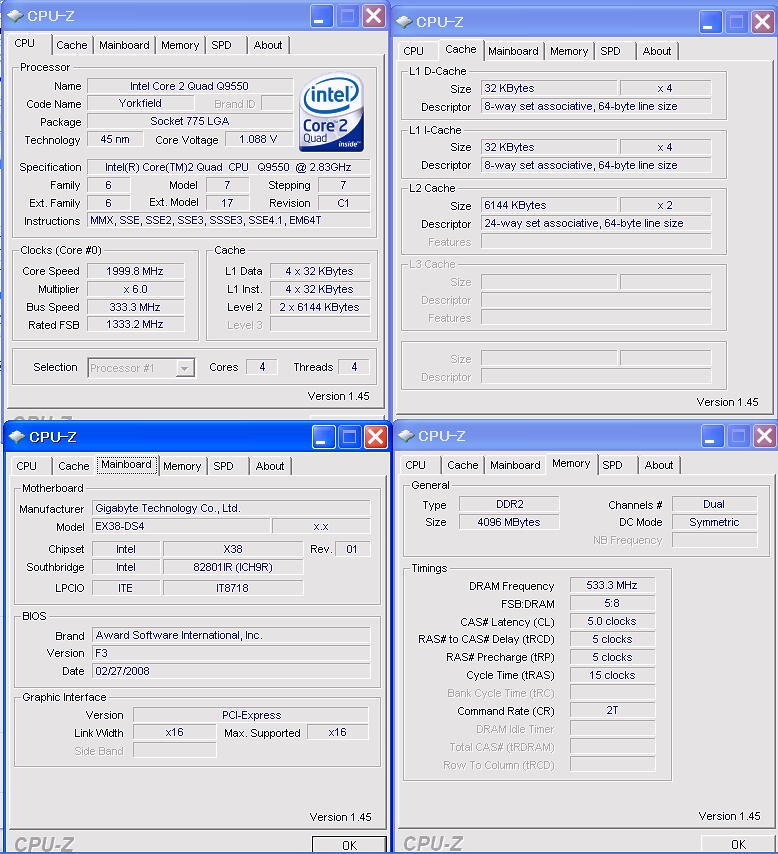Open About tab in the Mainboard window
778x854 pixels.
click(x=270, y=466)
